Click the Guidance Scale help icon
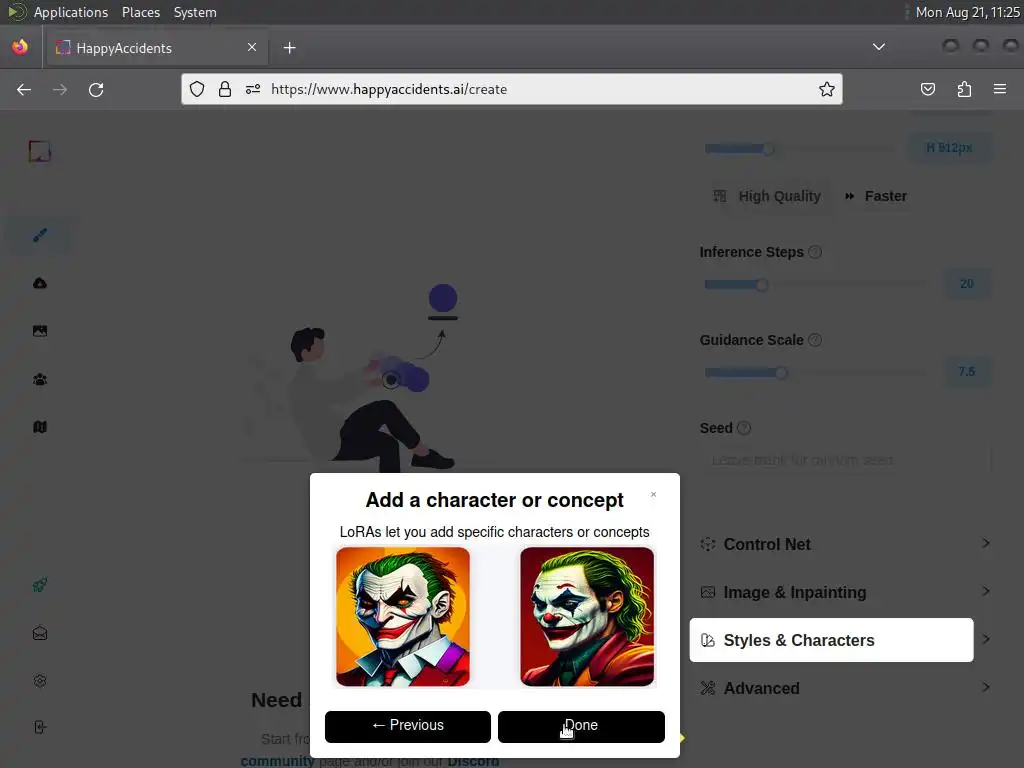The height and width of the screenshot is (768, 1024). click(815, 340)
